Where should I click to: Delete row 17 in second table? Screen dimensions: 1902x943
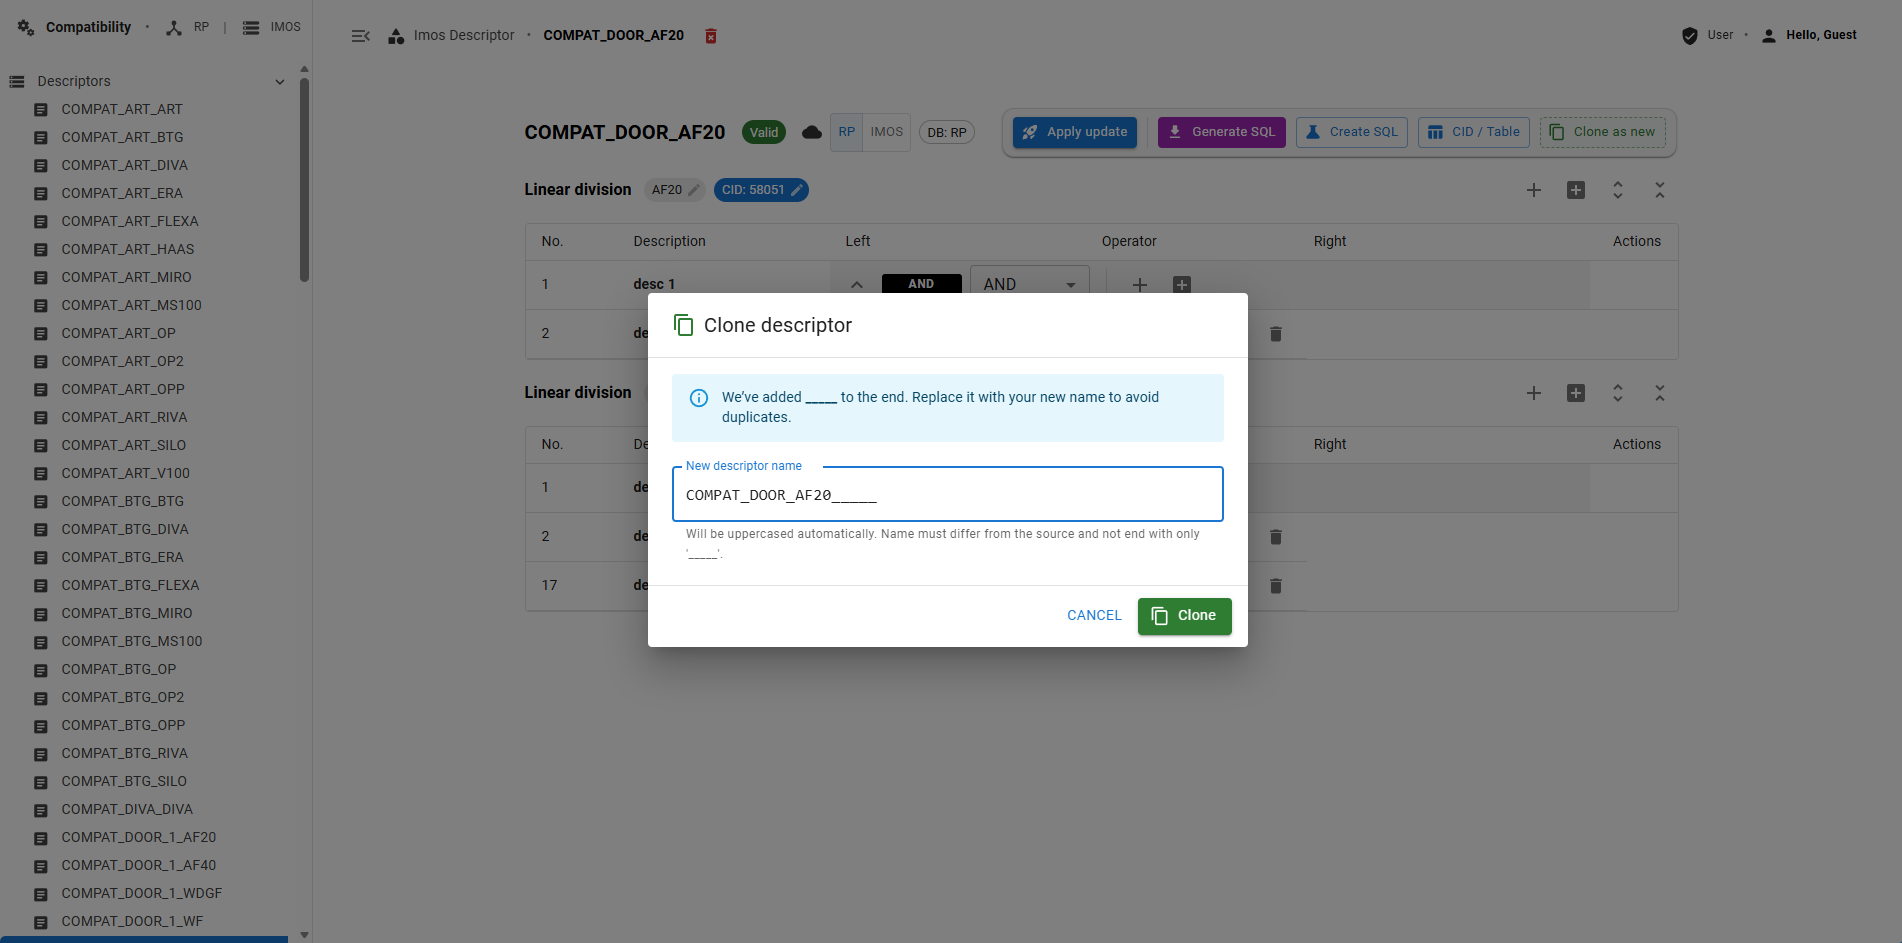click(x=1276, y=586)
